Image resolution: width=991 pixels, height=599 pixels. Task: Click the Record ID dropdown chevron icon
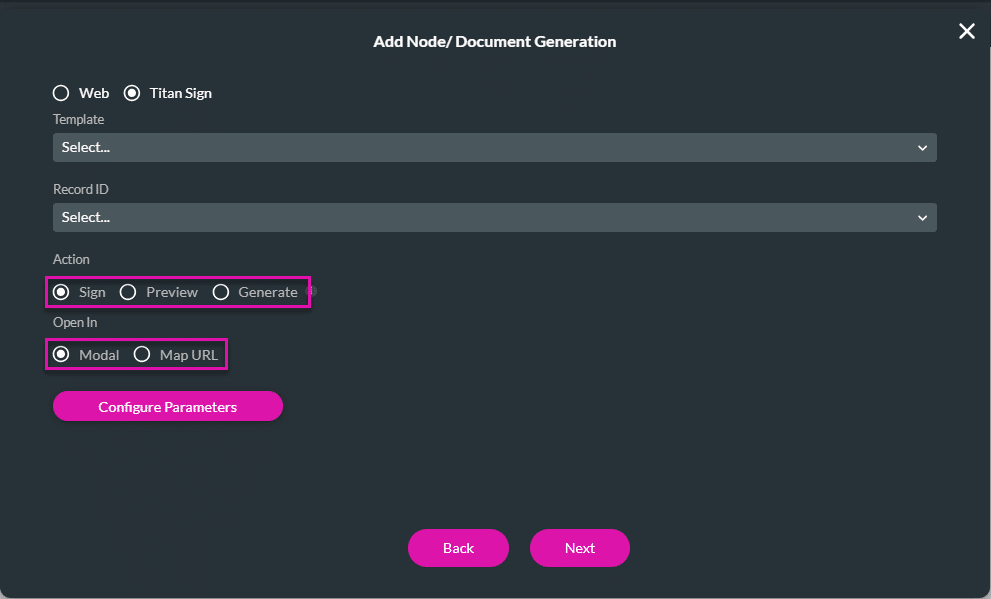click(922, 217)
